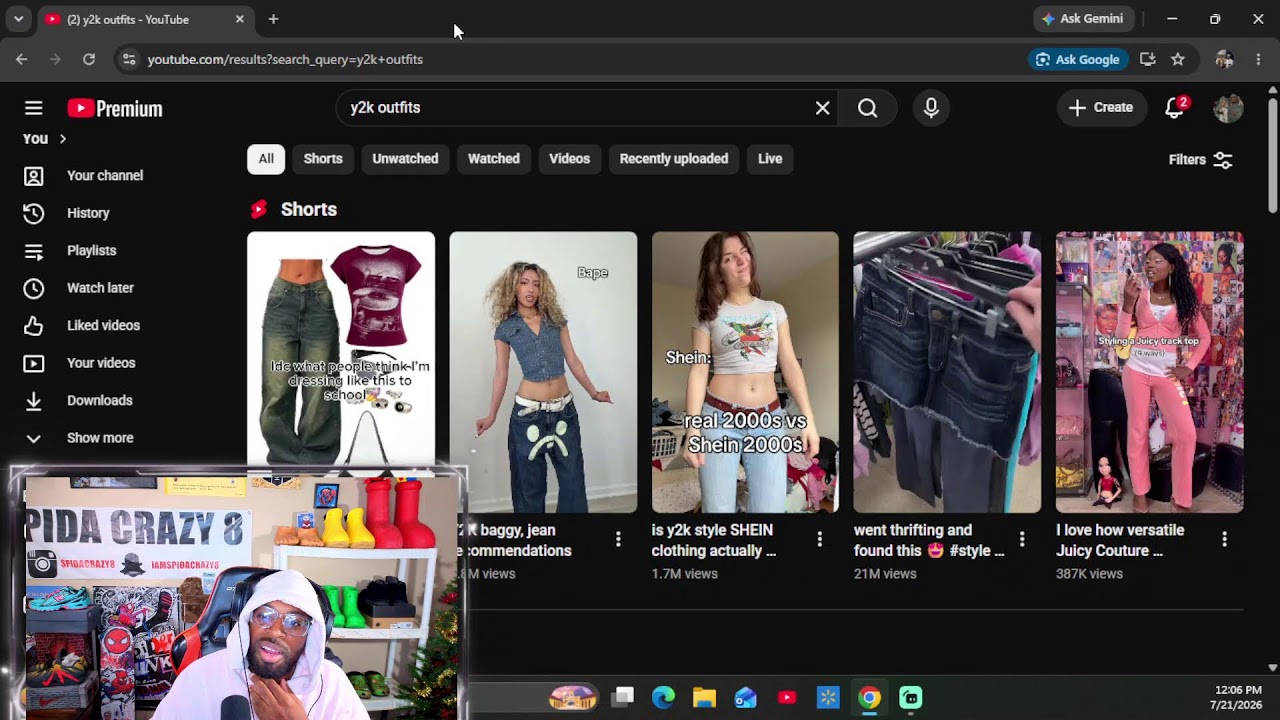The height and width of the screenshot is (720, 1280).
Task: Reload the page in Chrome
Action: coord(89,59)
